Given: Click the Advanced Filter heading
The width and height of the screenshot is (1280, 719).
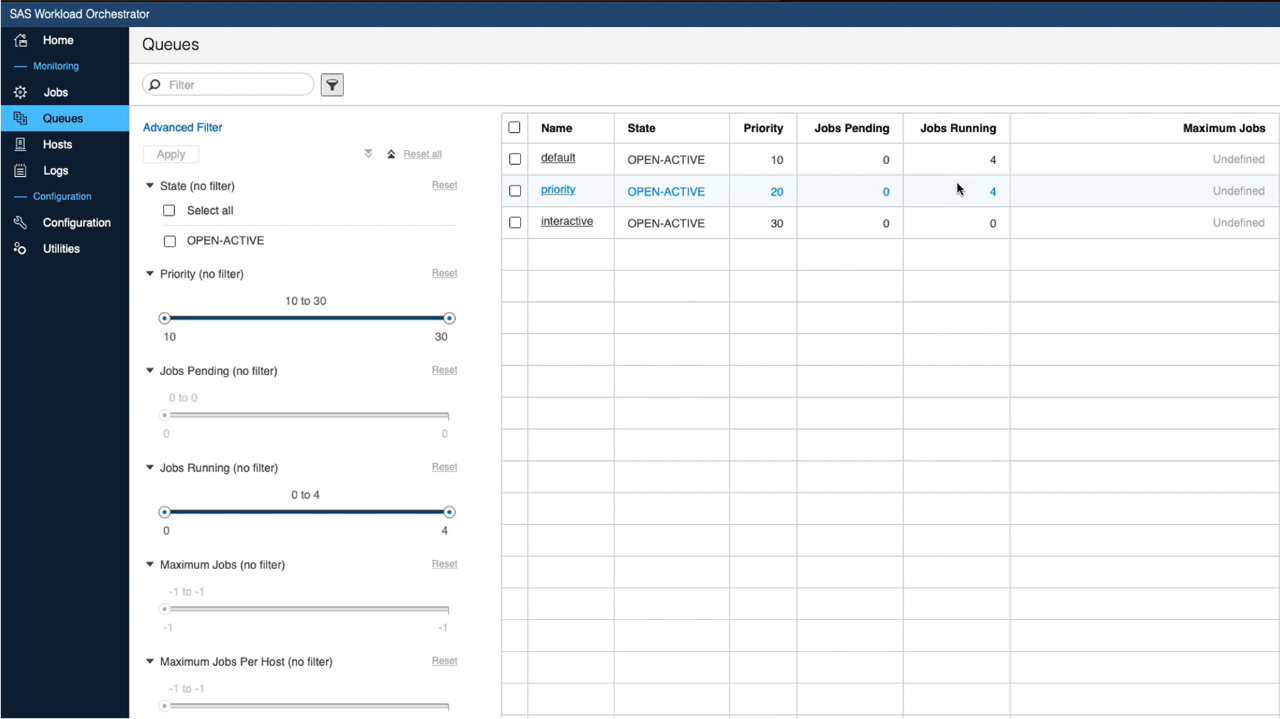Looking at the screenshot, I should coord(182,127).
